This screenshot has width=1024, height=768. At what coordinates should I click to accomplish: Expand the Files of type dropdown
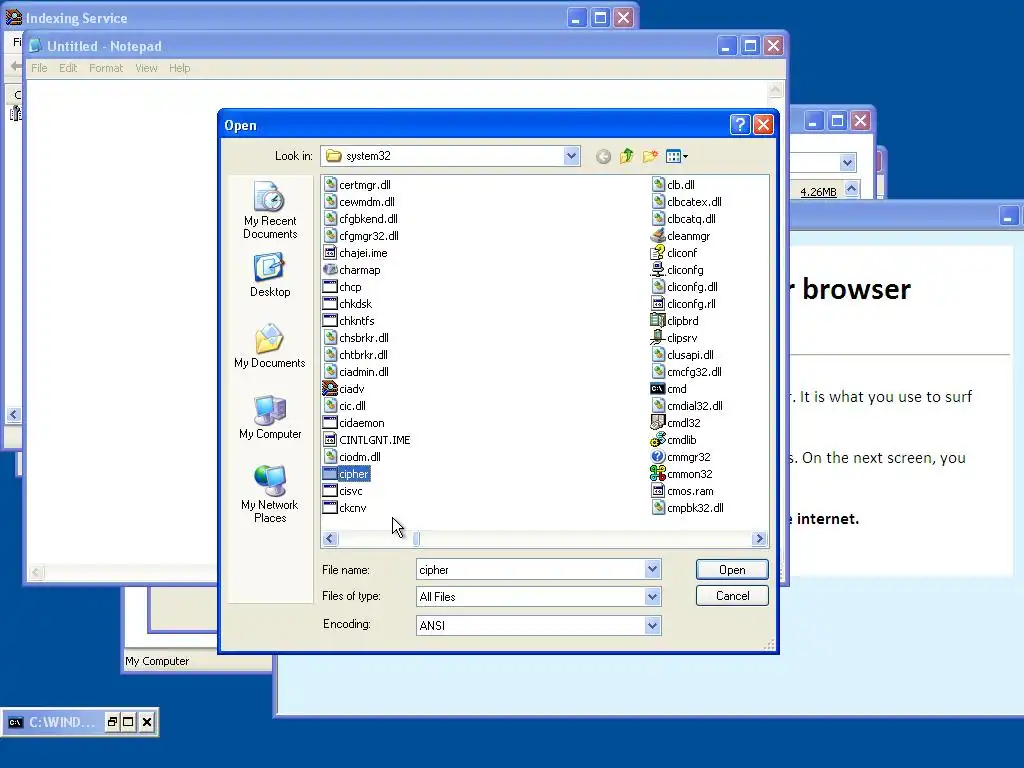tap(652, 596)
